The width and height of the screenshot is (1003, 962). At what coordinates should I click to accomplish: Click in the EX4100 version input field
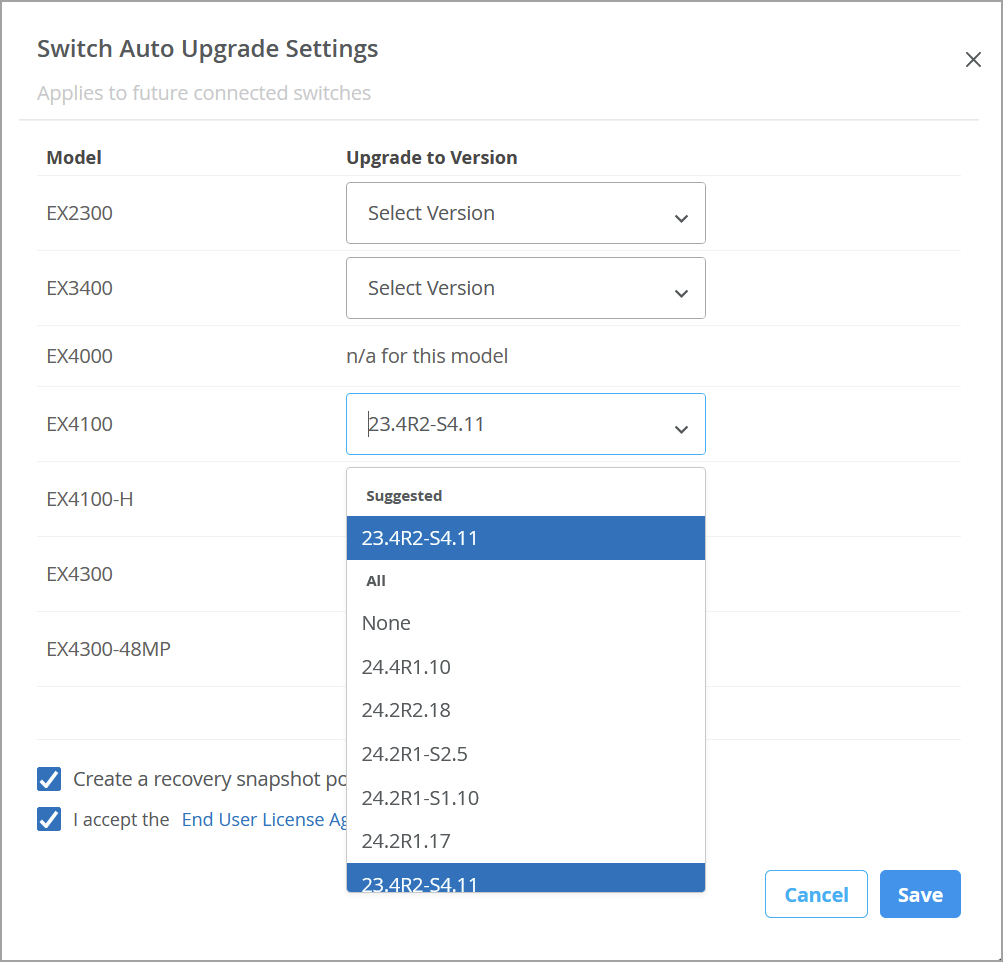500,424
